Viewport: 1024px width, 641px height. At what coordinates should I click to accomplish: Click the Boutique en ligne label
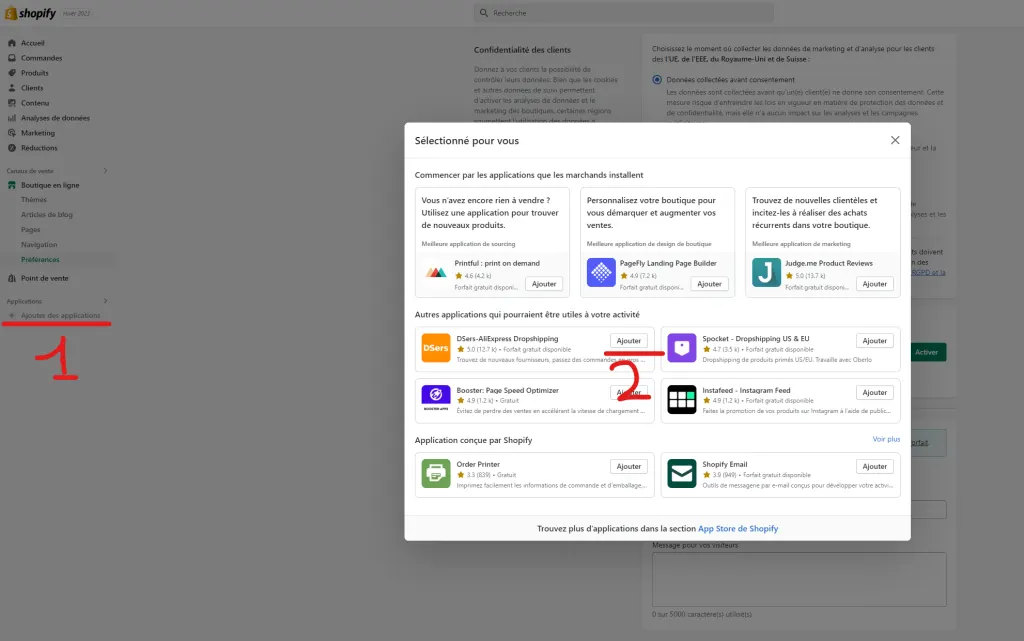[x=50, y=185]
